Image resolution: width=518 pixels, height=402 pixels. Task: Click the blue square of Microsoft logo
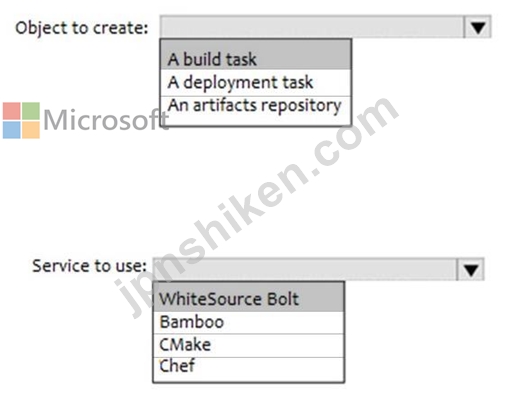click(12, 130)
